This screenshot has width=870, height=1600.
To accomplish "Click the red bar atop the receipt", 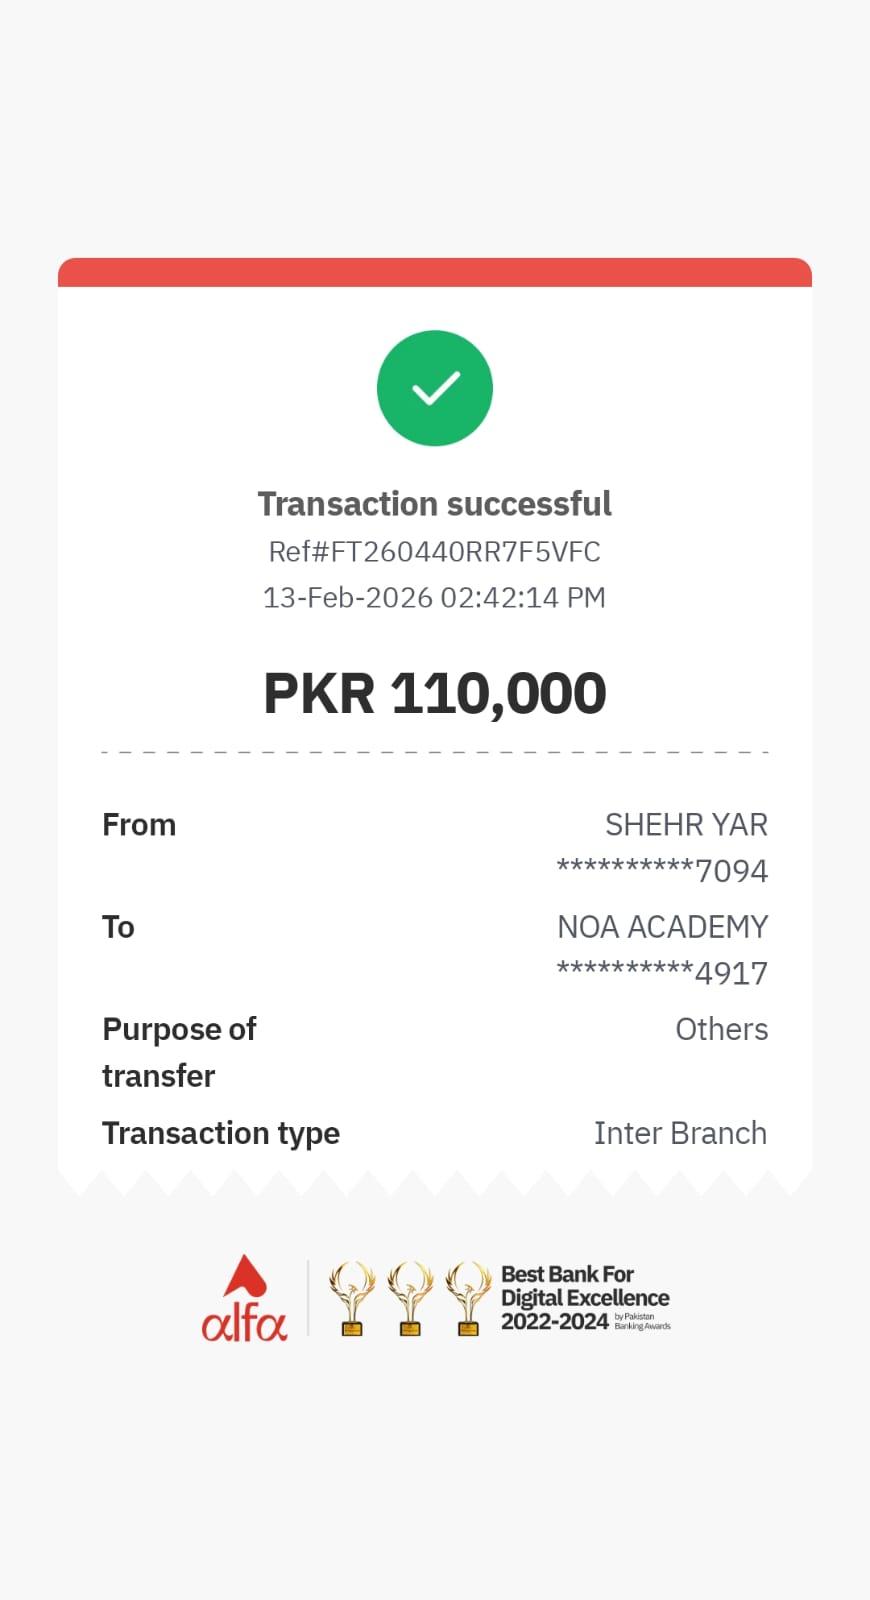I will 435,273.
